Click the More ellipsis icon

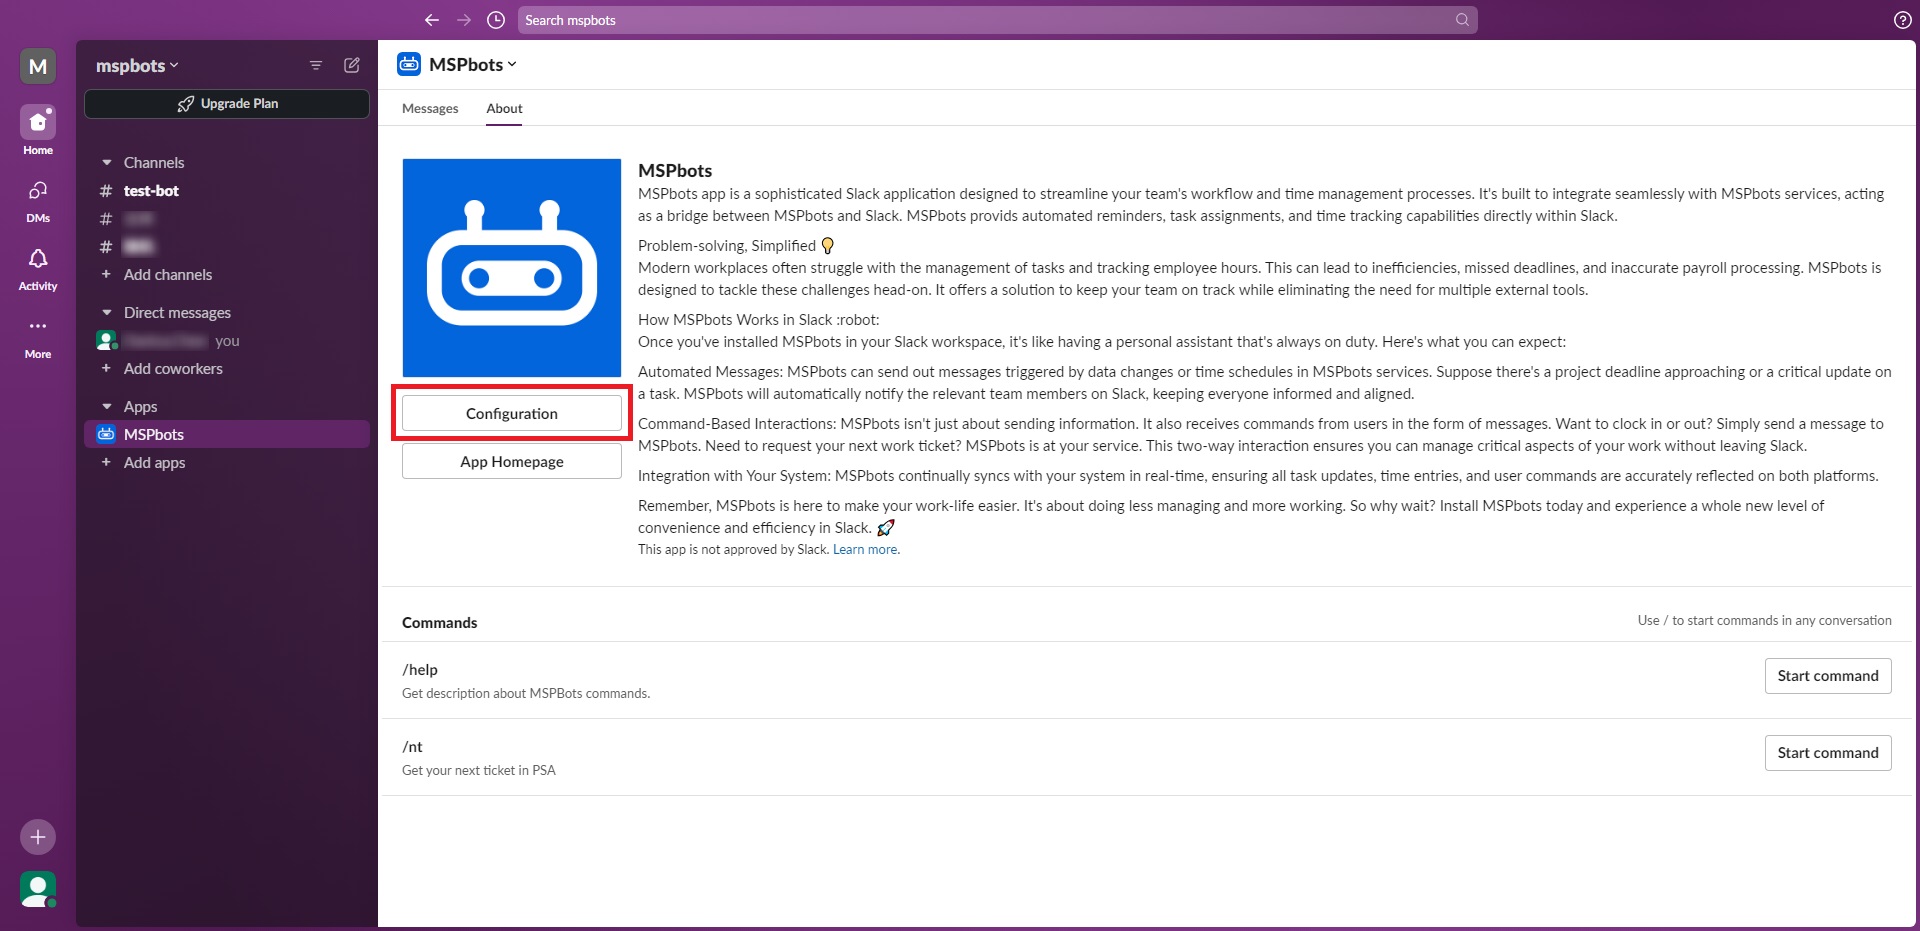[38, 327]
